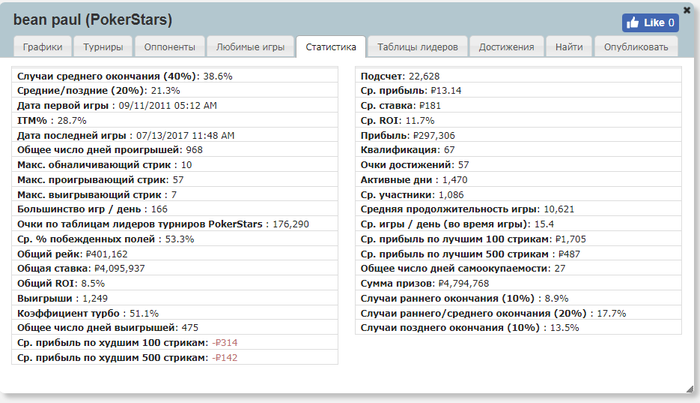Image resolution: width=700 pixels, height=403 pixels.
Task: Select the Ср. участники 1,086 row
Action: [x=518, y=195]
